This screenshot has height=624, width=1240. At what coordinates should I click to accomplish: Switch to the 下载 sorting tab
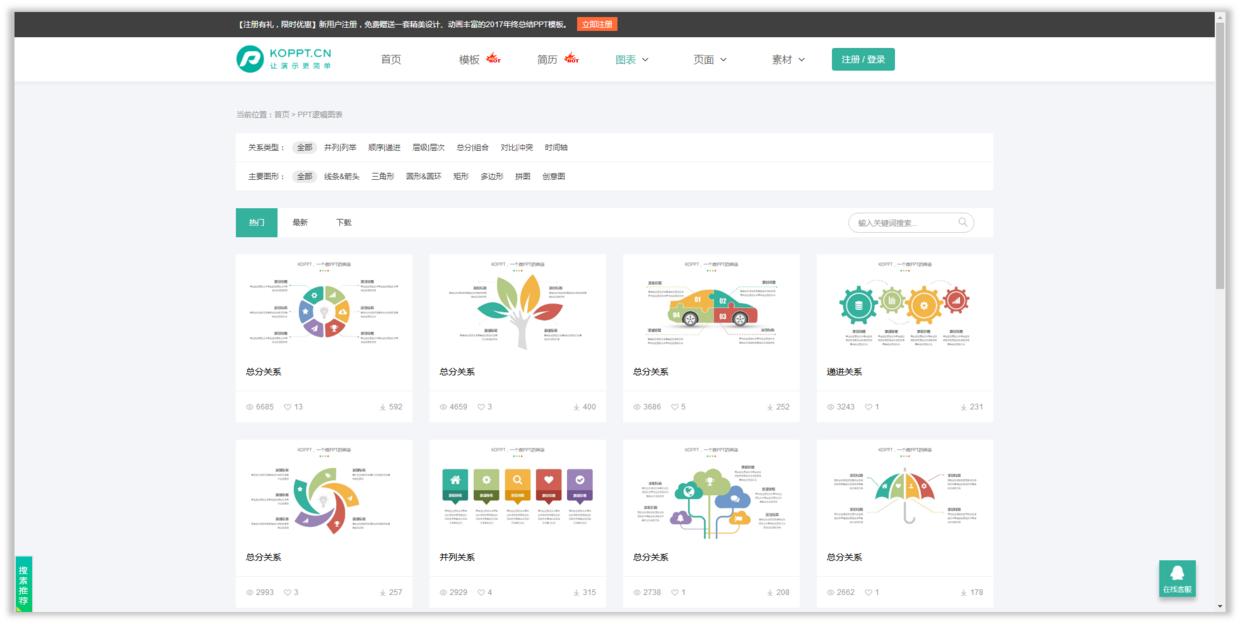coord(343,222)
